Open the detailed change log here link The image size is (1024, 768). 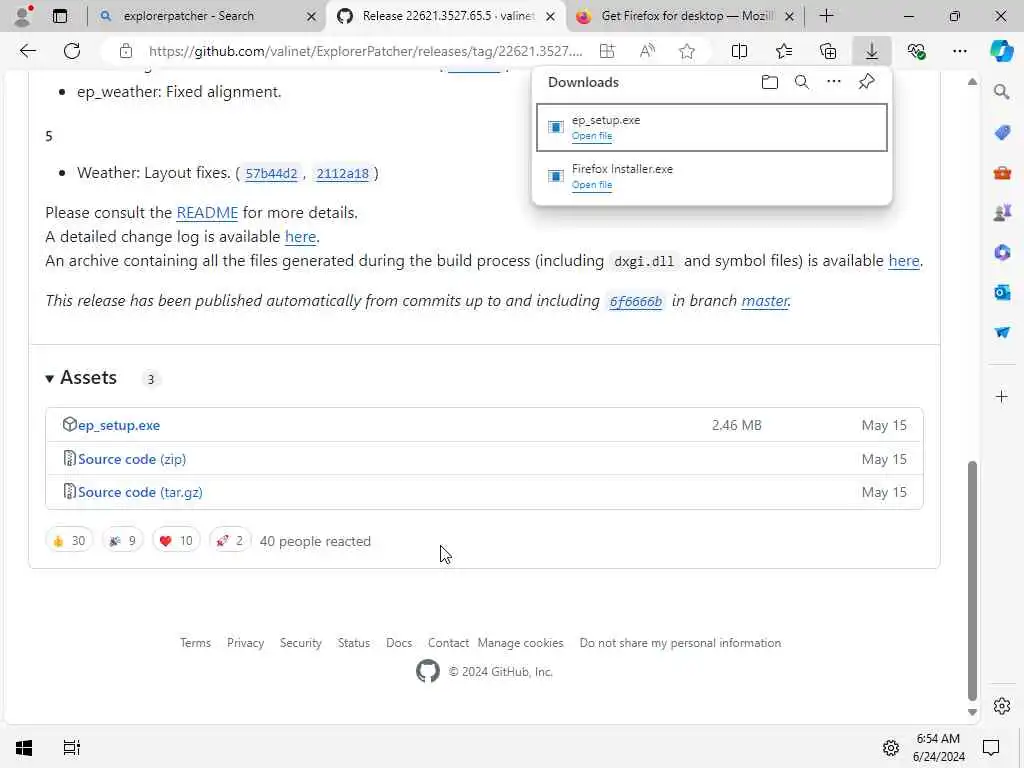coord(300,237)
